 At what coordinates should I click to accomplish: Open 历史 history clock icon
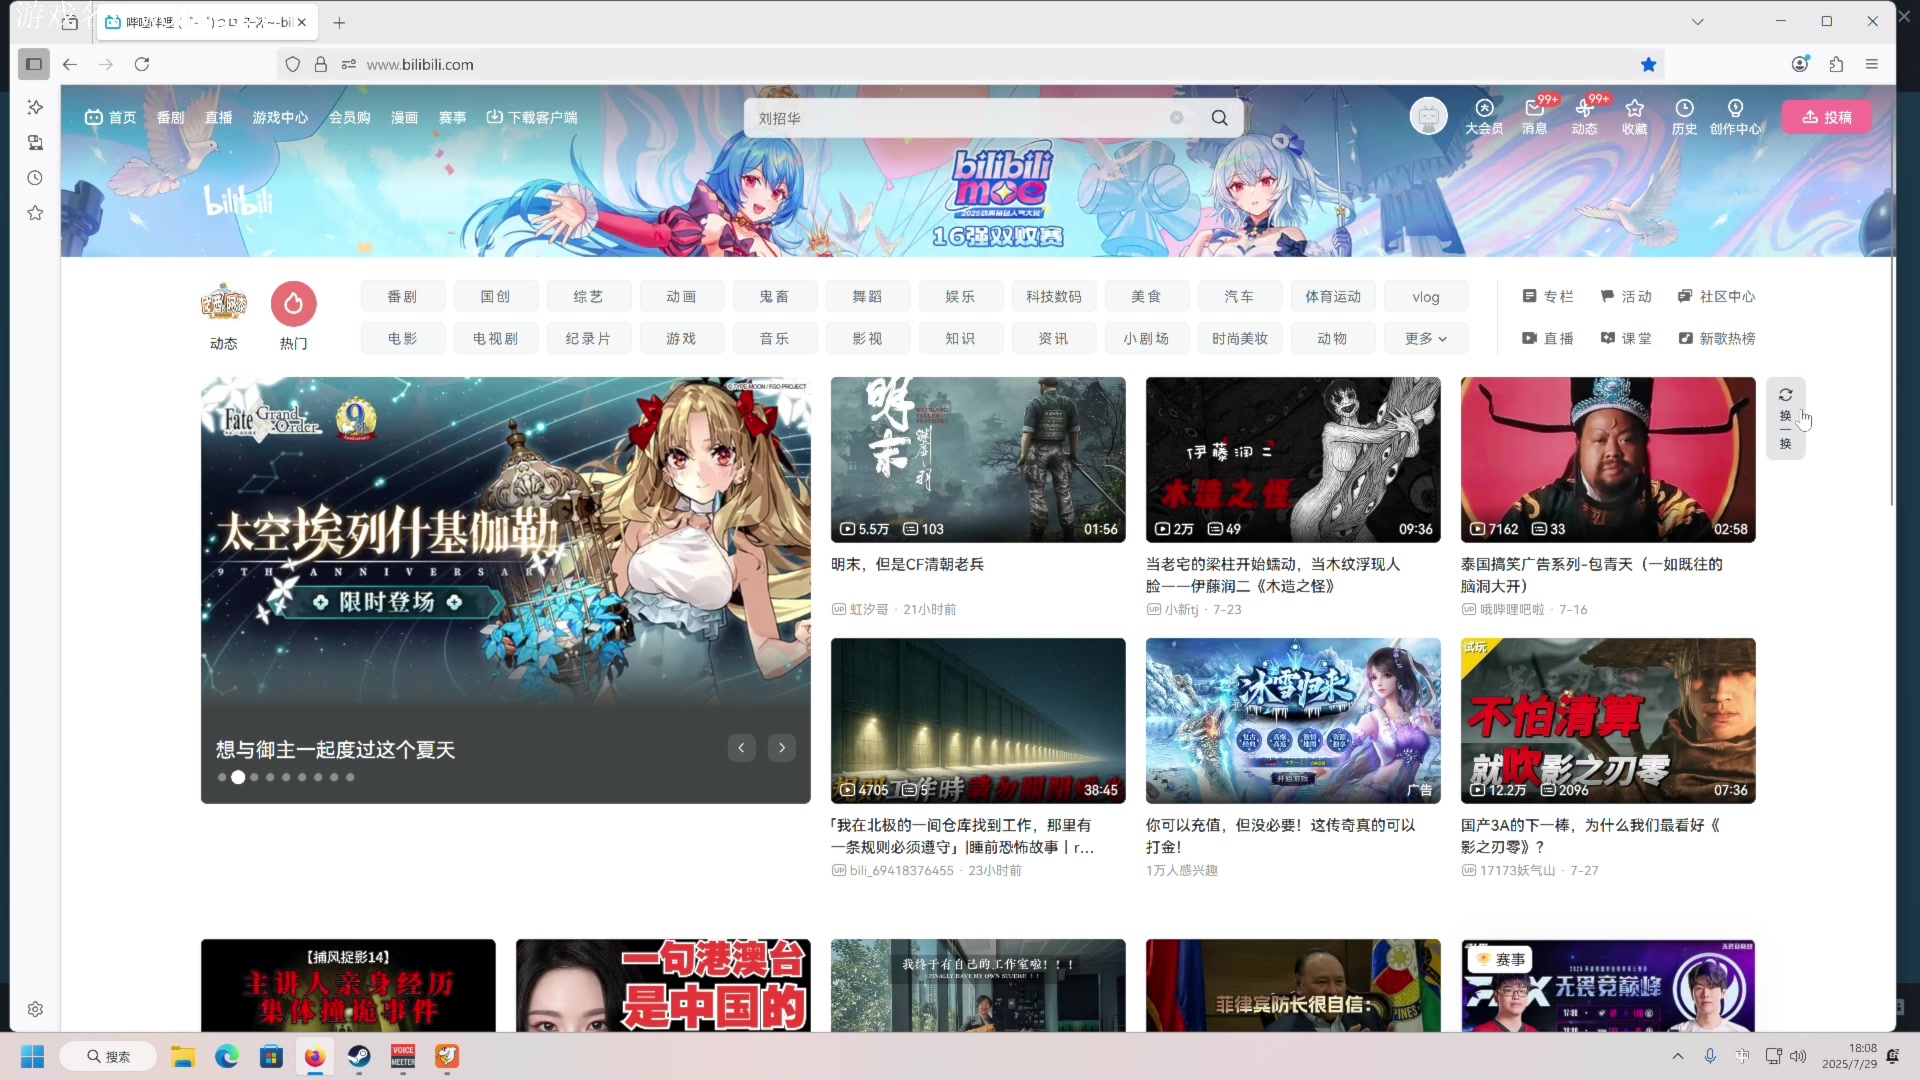click(x=1684, y=116)
